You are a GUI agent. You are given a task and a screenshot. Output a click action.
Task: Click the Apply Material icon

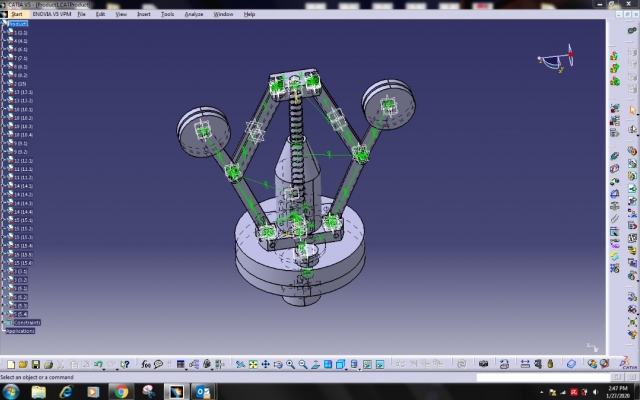click(x=571, y=364)
